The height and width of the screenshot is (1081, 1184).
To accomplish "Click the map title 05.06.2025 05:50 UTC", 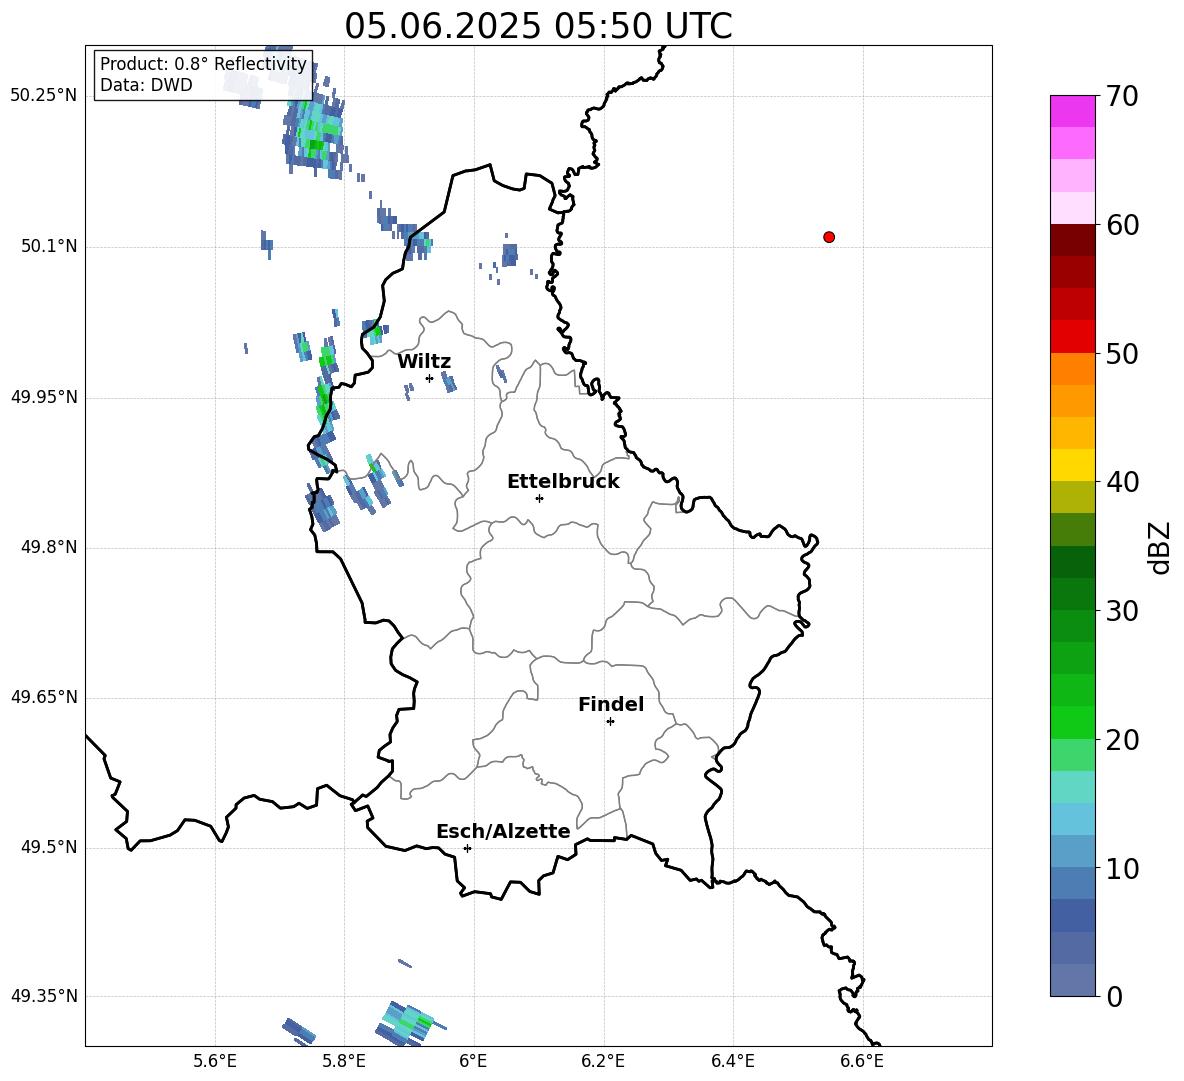I will [538, 26].
